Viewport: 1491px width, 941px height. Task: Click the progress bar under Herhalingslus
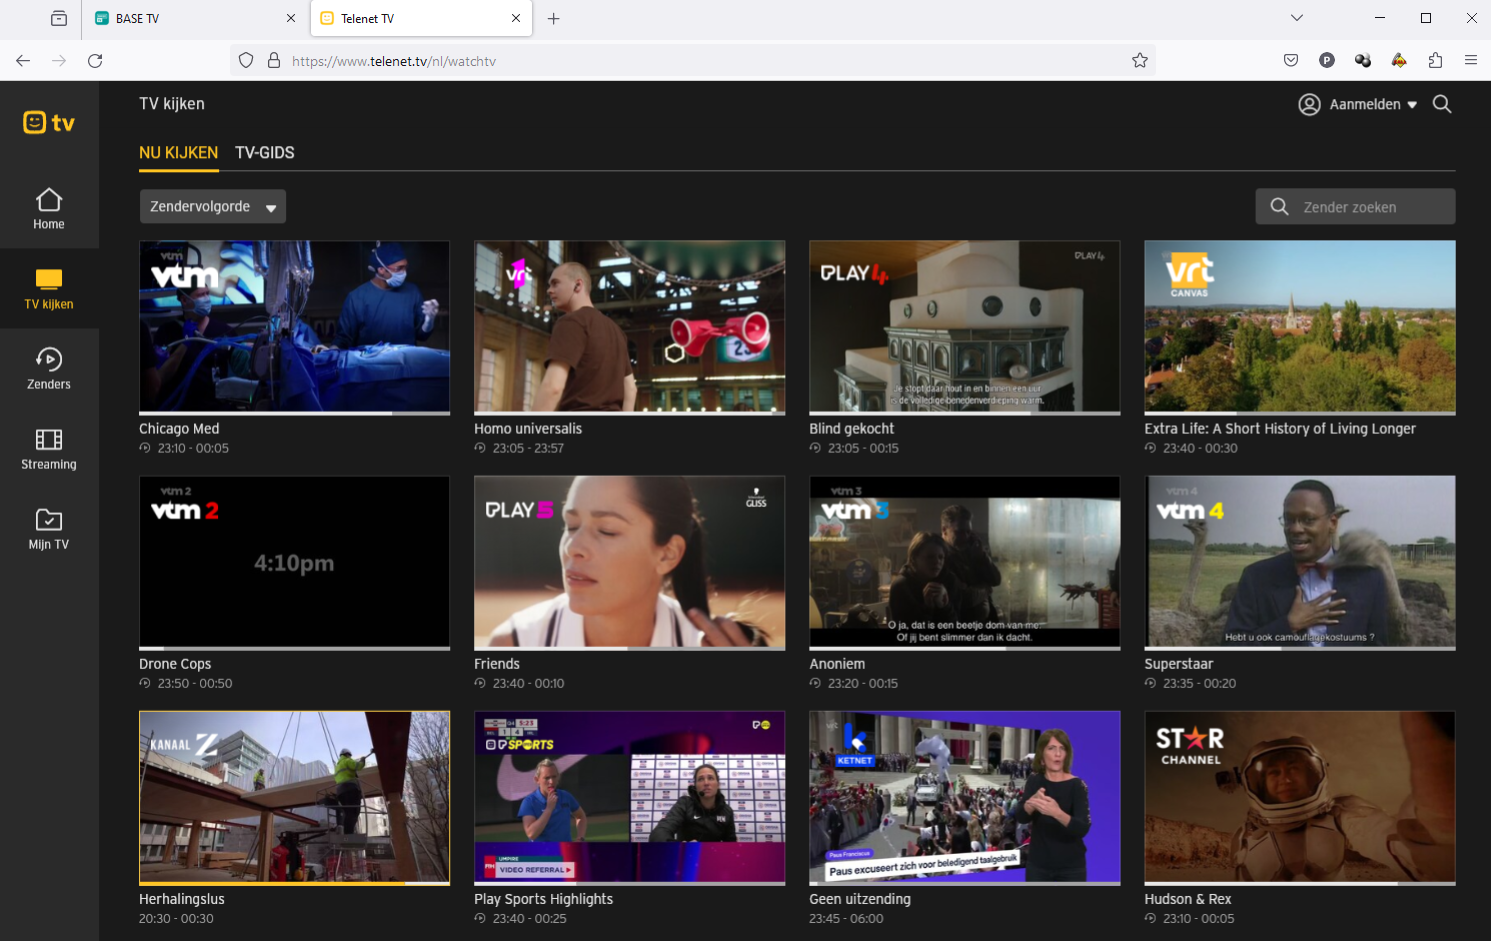tap(294, 883)
